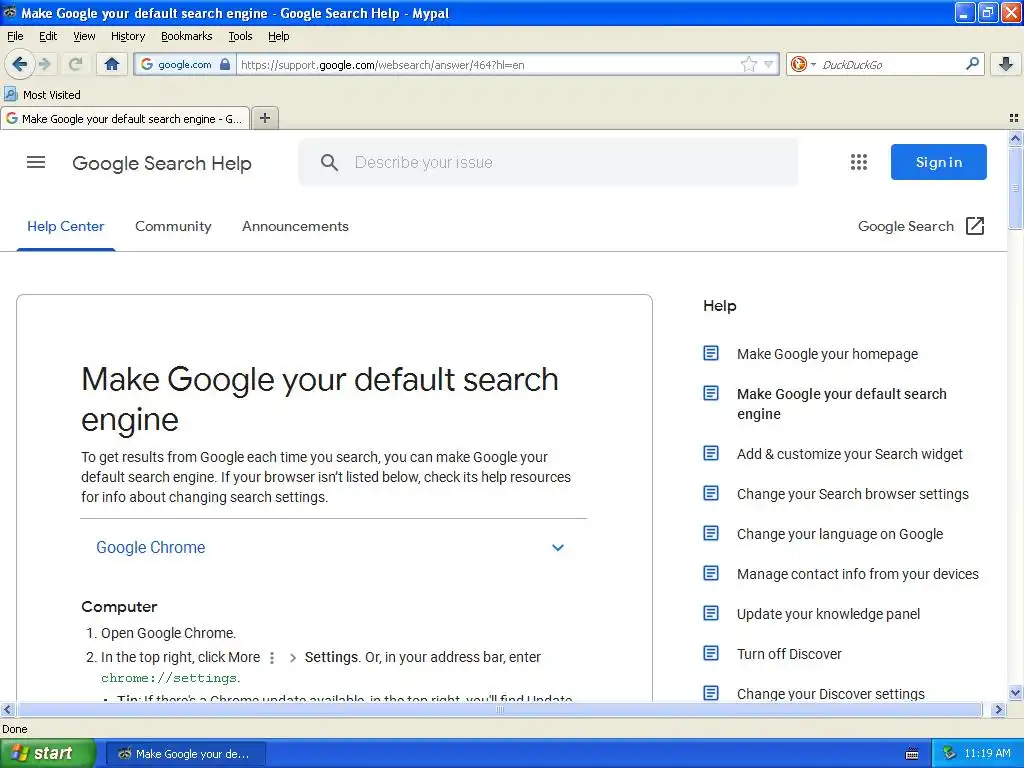Open the browser home page icon
1024x768 pixels.
point(112,64)
